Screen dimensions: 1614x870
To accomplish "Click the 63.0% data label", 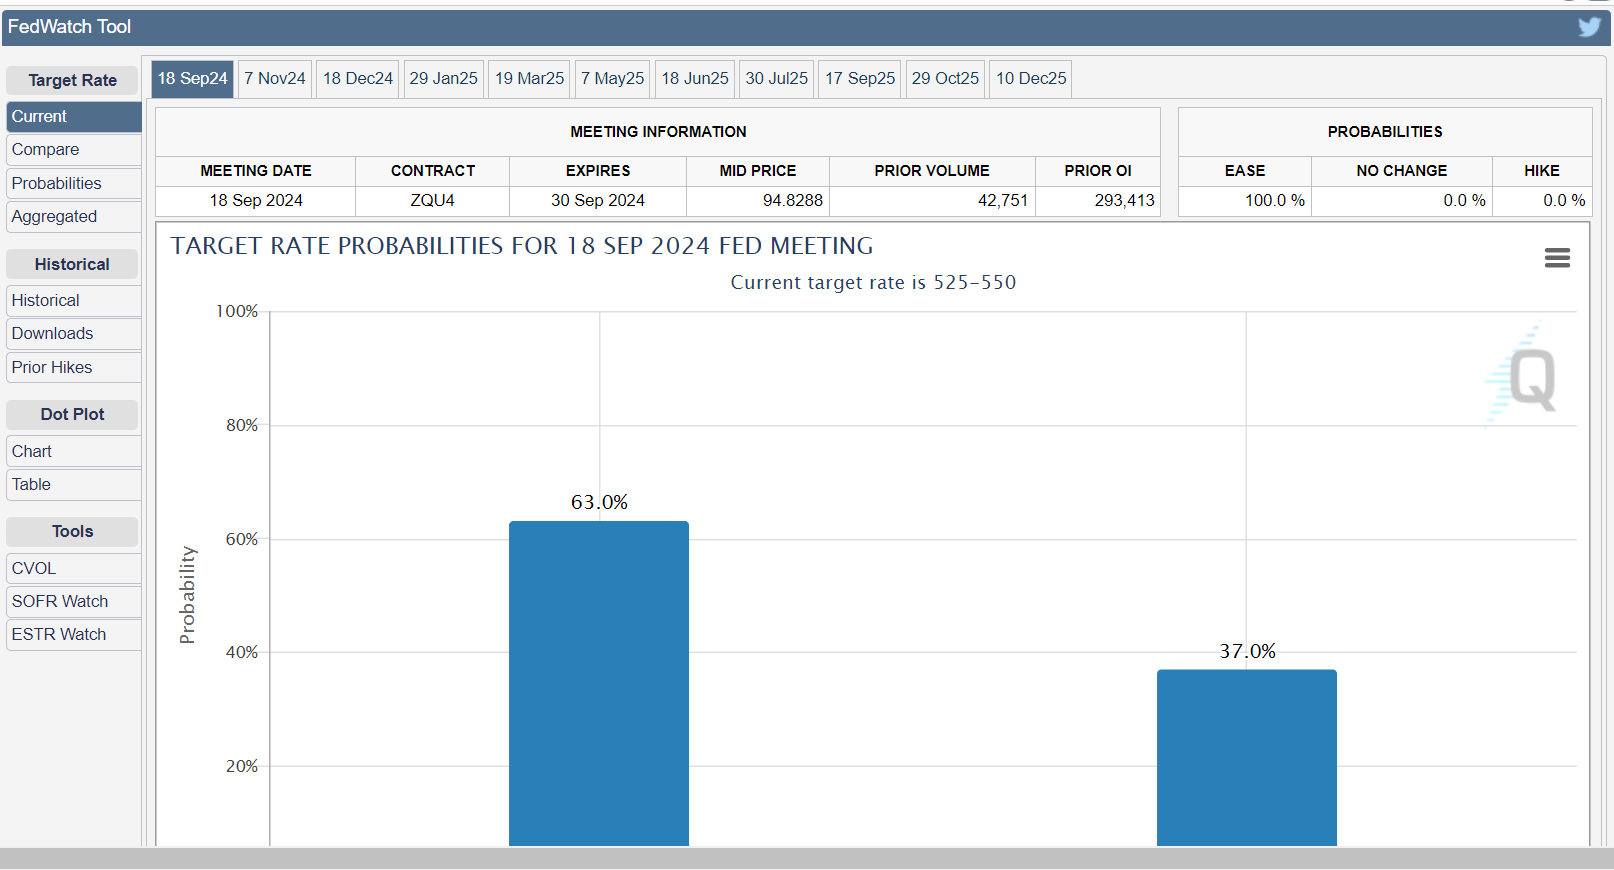I will pos(599,502).
